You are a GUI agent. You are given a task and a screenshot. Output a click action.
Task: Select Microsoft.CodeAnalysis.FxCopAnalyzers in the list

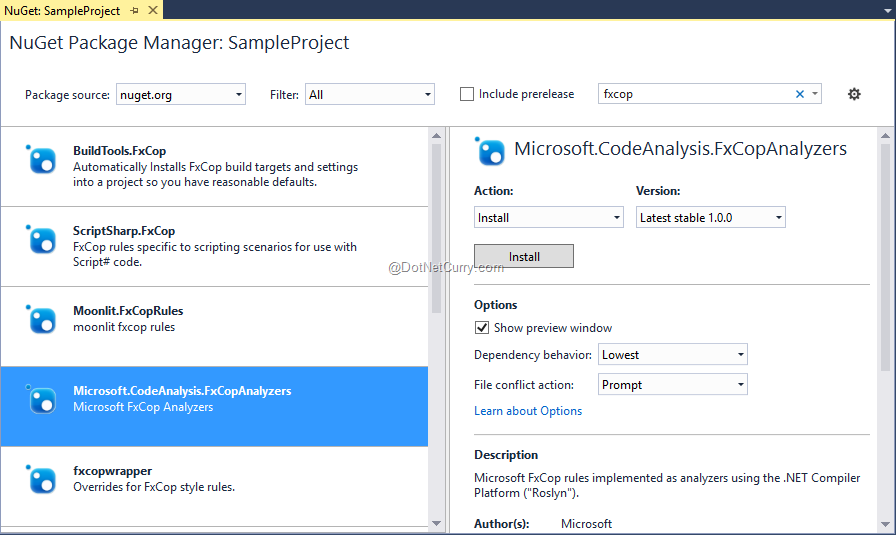click(214, 406)
